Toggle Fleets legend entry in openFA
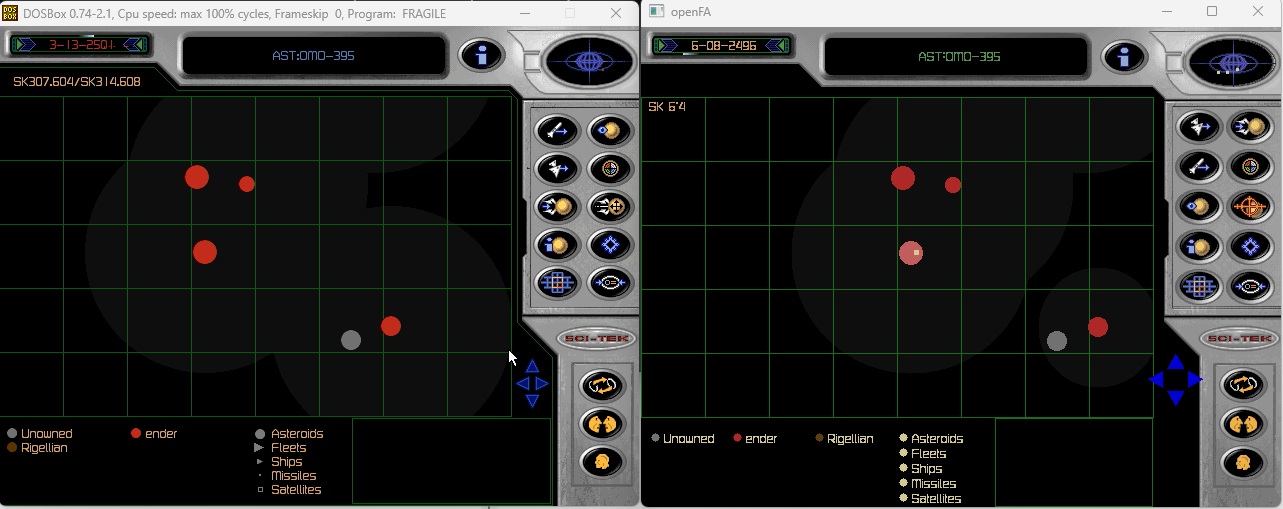1283x509 pixels. tap(923, 454)
